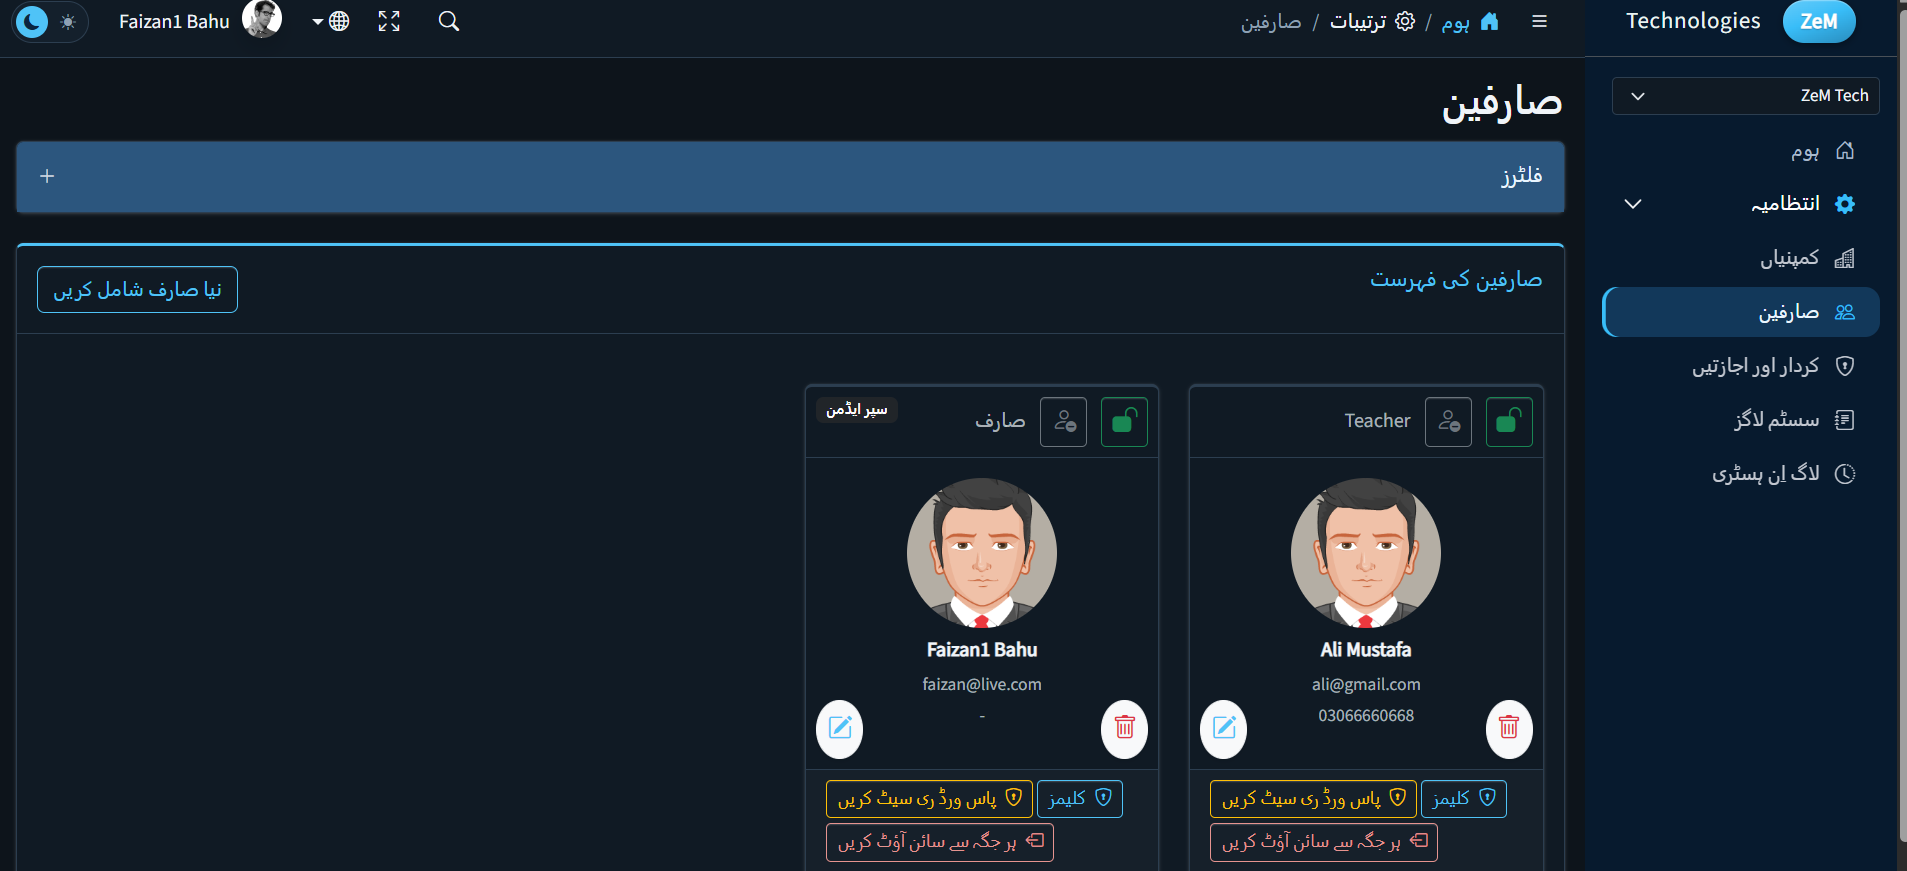This screenshot has width=1907, height=871.
Task: Click the shield icon beside کردار اور اجازتیں
Action: 1845,366
